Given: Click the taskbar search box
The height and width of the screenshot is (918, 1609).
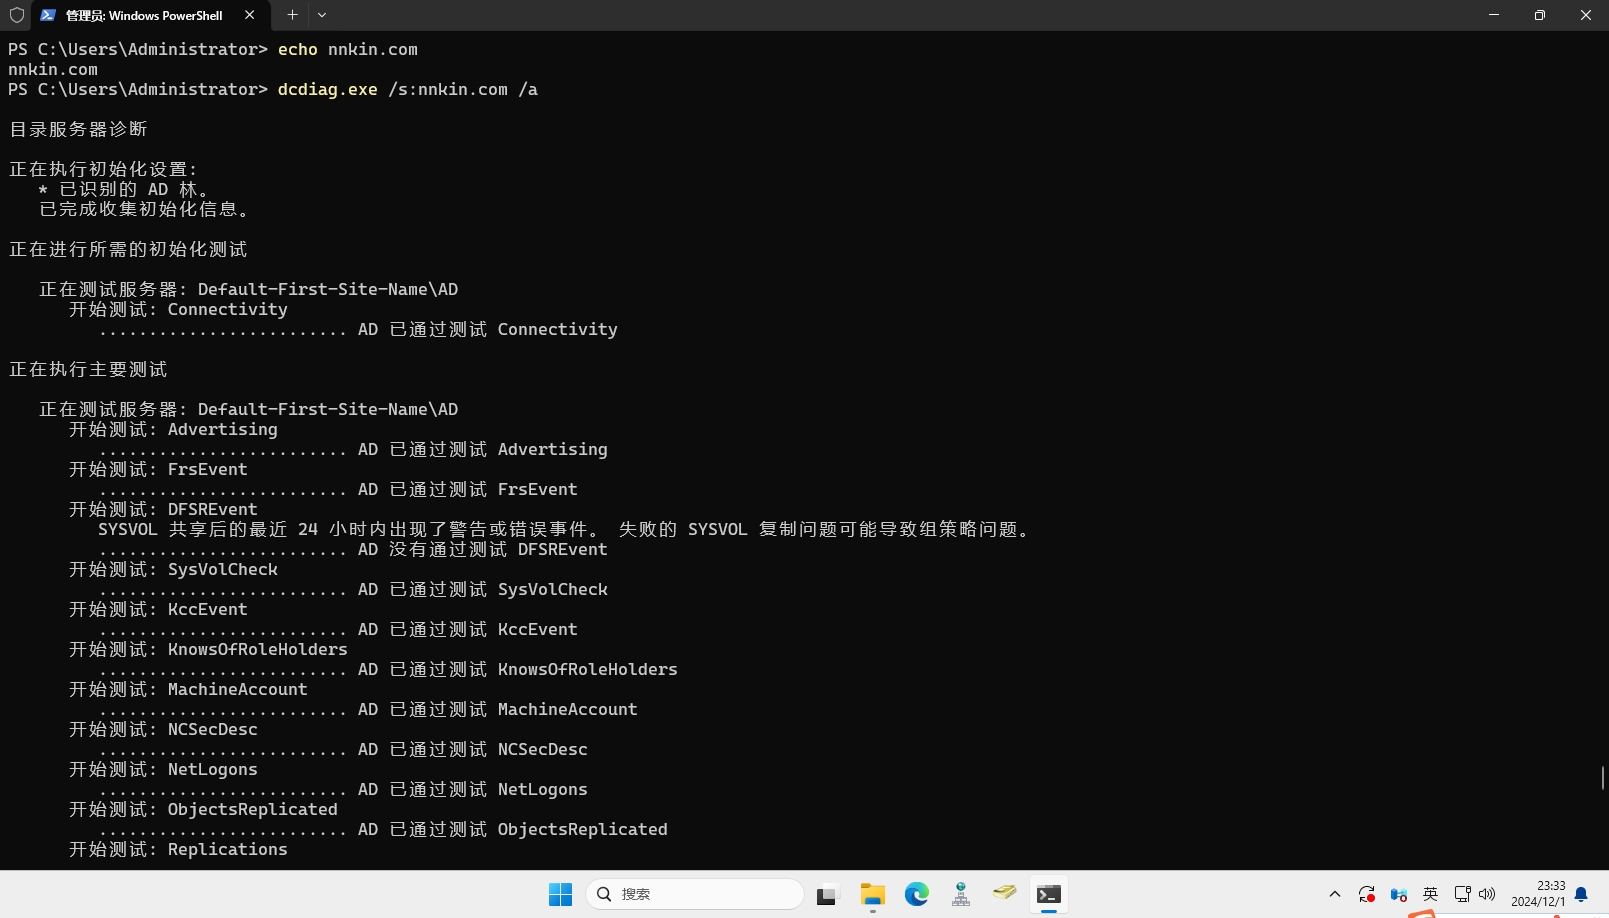Looking at the screenshot, I should (x=695, y=894).
